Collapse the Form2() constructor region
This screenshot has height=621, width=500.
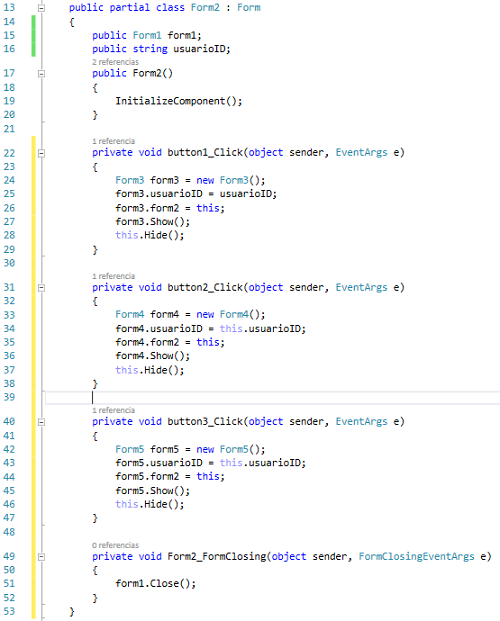41,74
